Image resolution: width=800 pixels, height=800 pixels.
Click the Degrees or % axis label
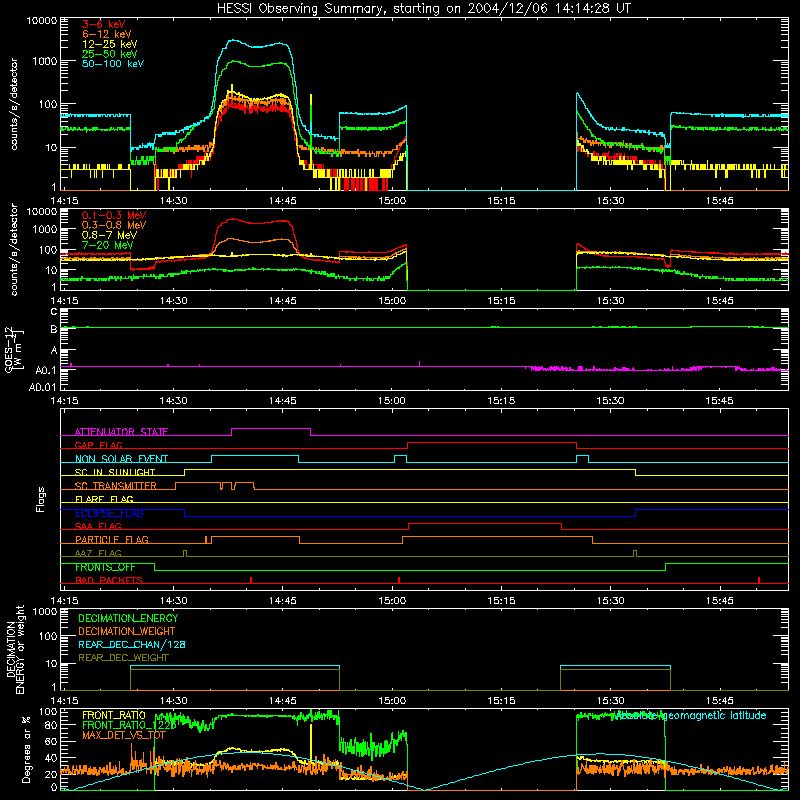click(26, 750)
